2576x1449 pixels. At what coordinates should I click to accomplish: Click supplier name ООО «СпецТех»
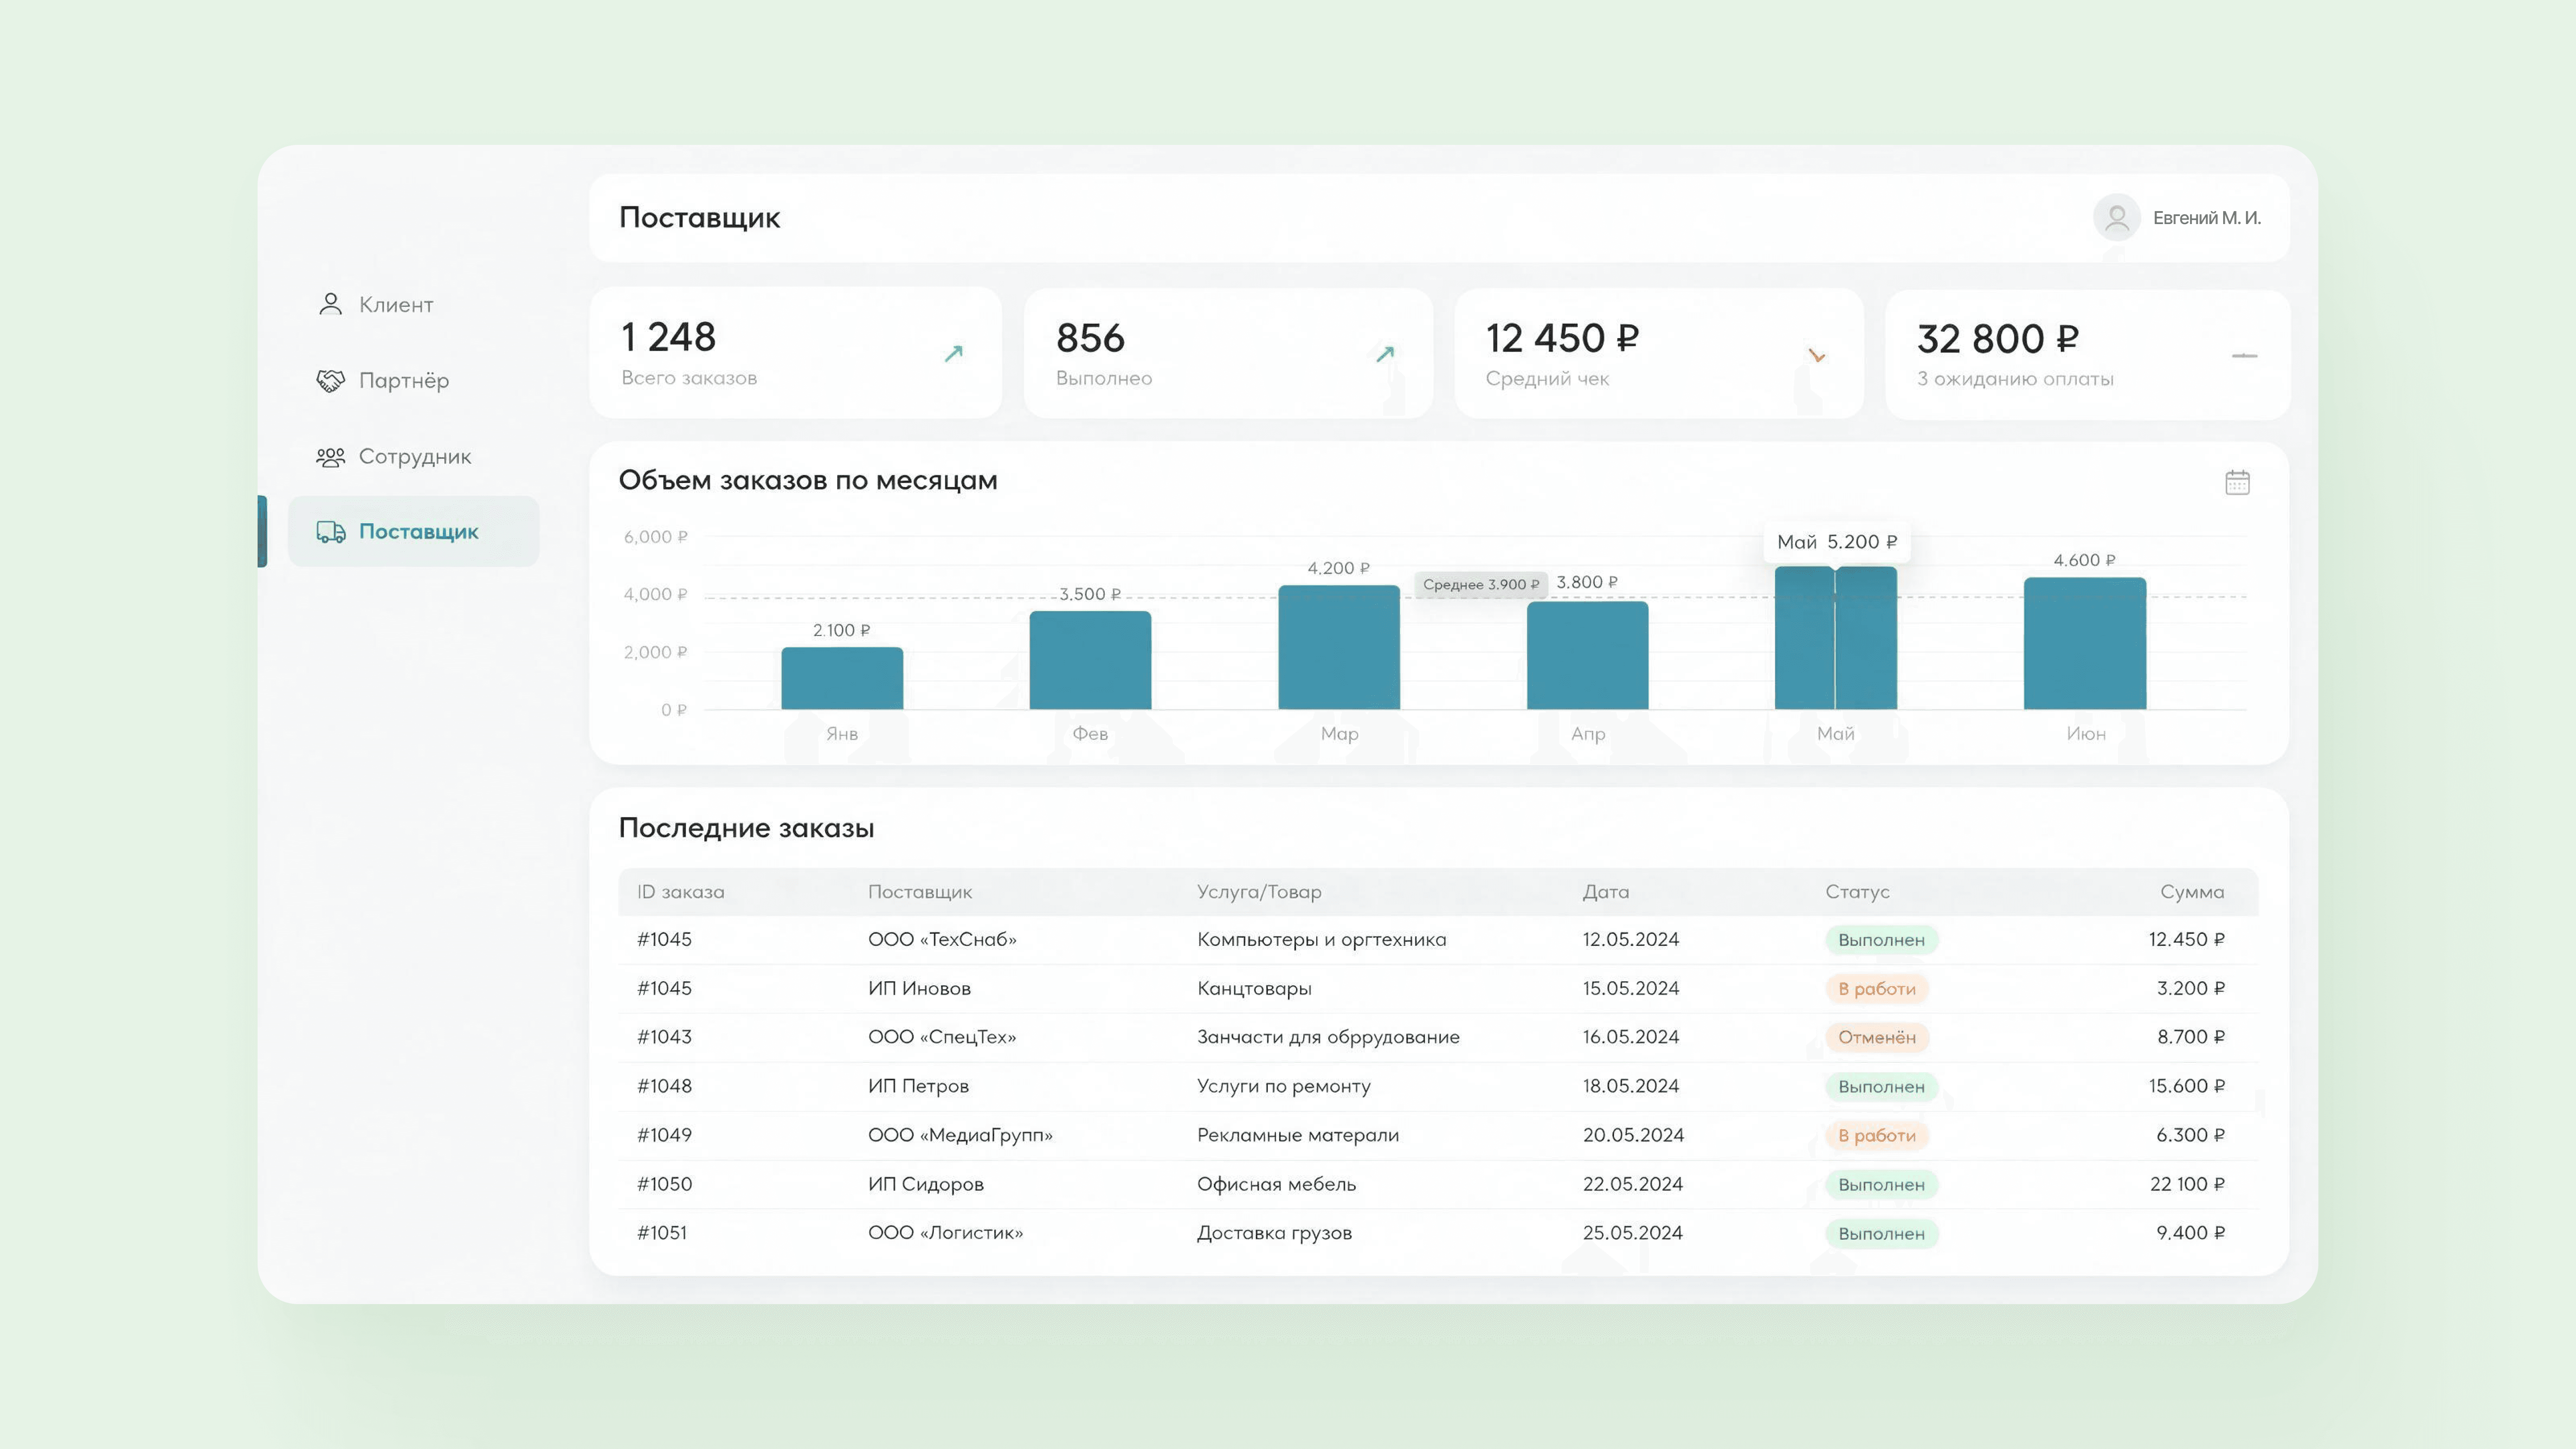click(x=942, y=1038)
